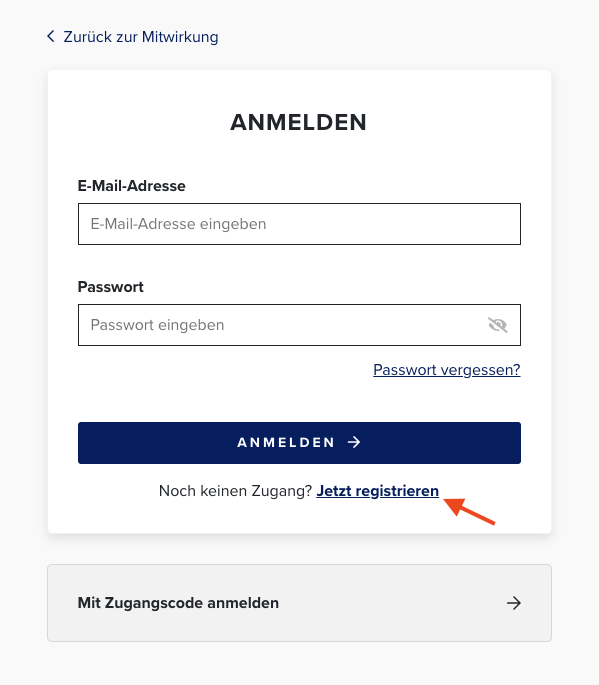Click placeholder text Passwort eingeben
Image resolution: width=599 pixels, height=685 pixels.
[x=157, y=325]
